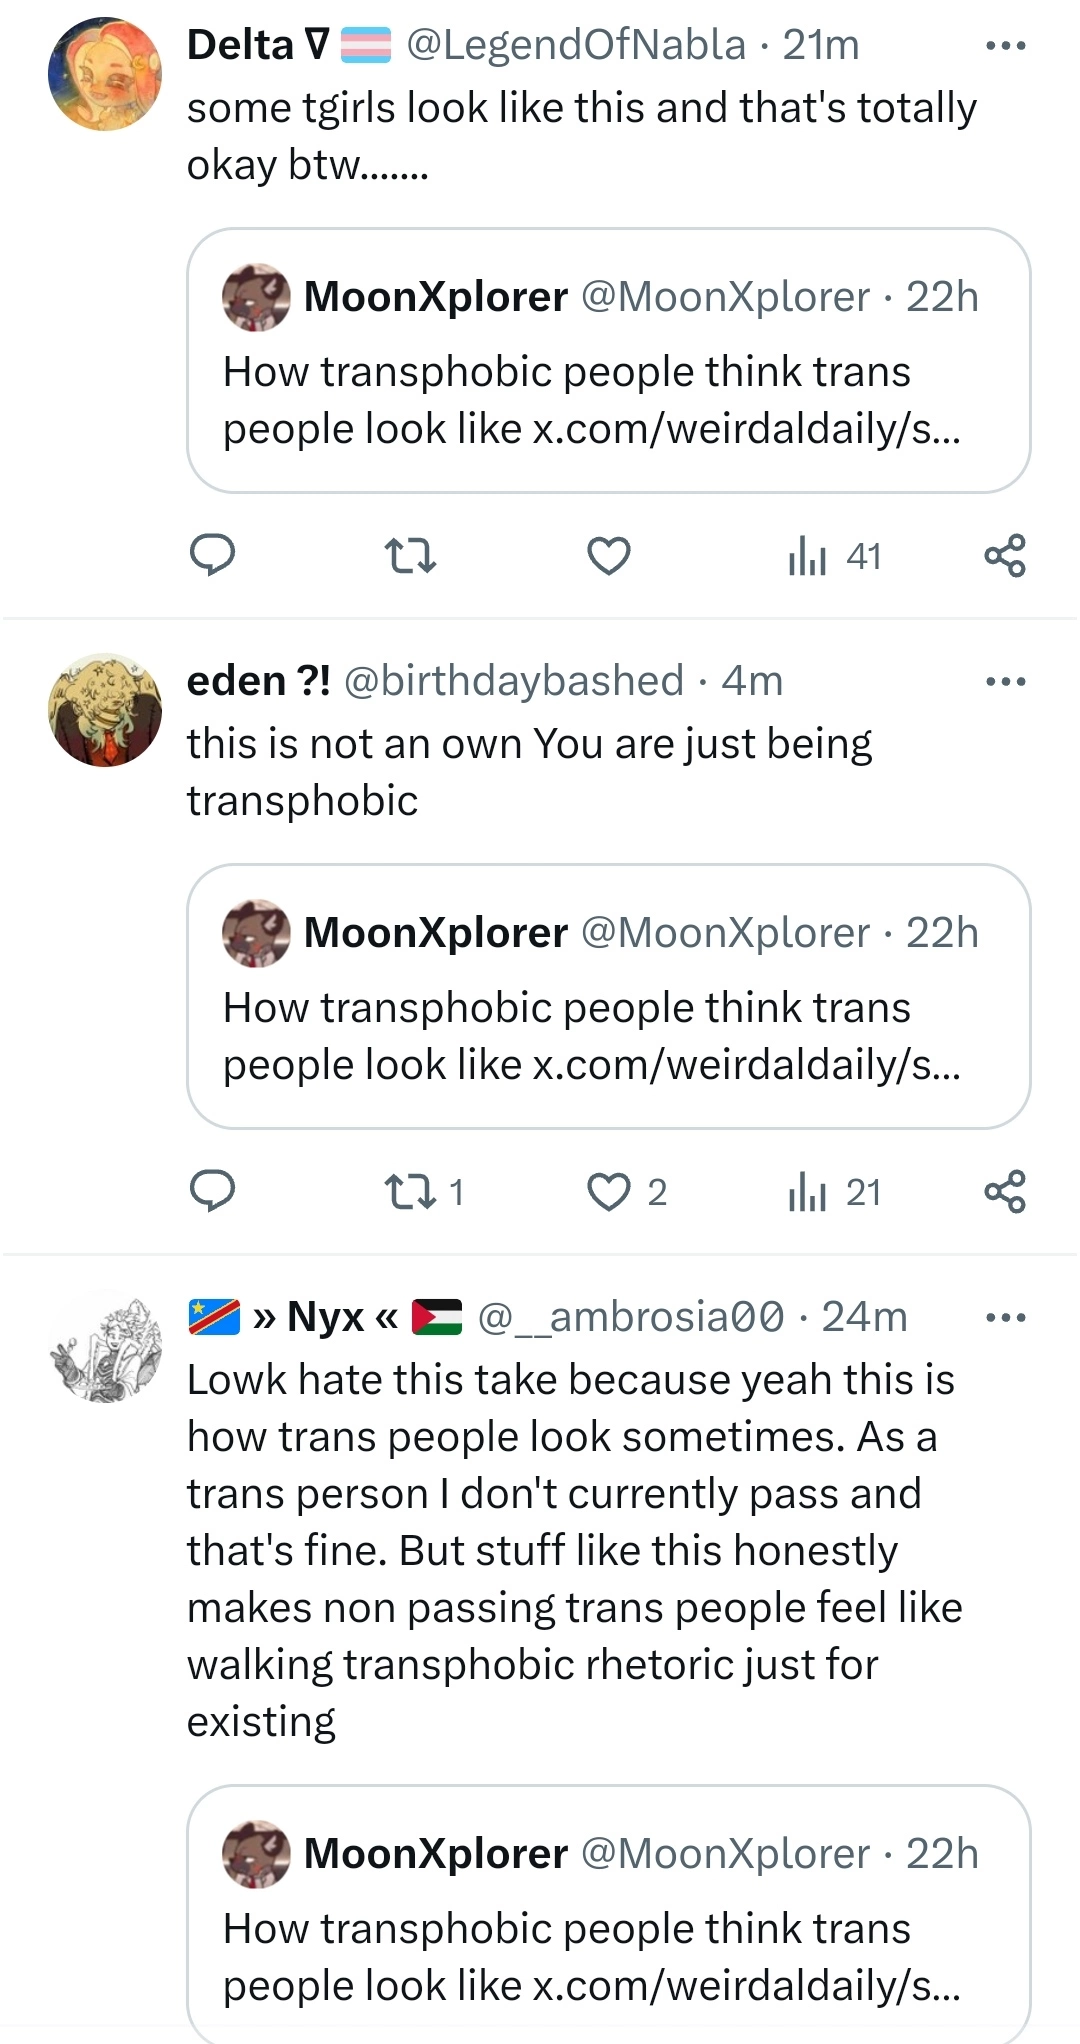The width and height of the screenshot is (1080, 2044).
Task: Open @LegendOfNabla profile handle
Action: click(x=575, y=46)
